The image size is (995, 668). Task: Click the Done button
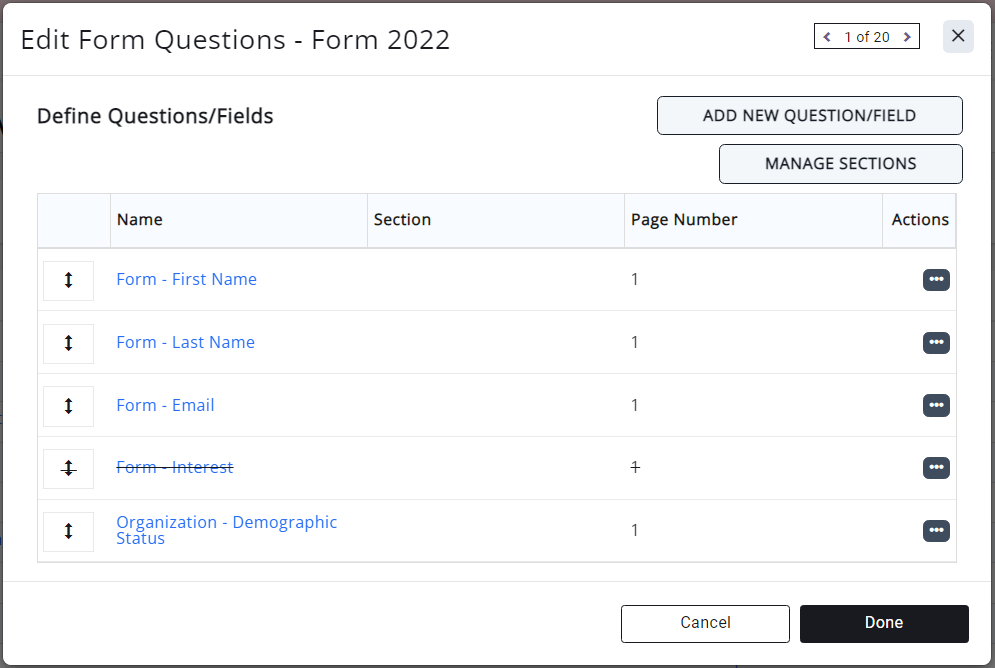tap(884, 623)
